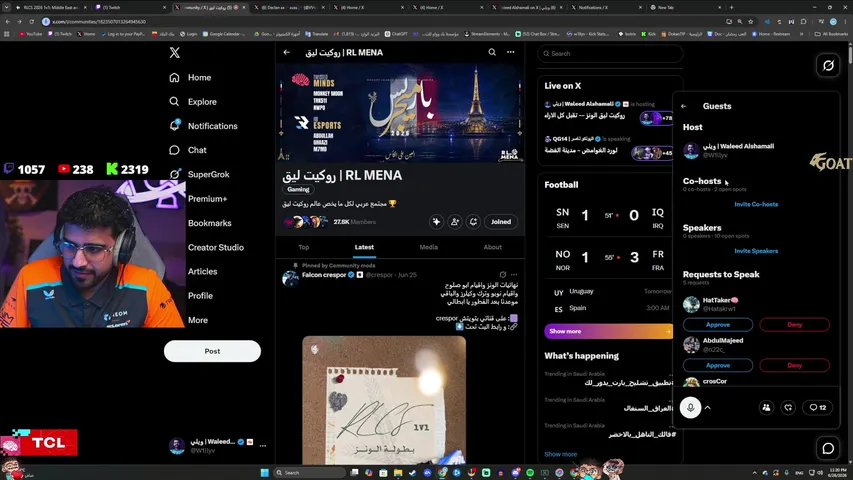The image size is (853, 480).
Task: Go back from the Guests panel
Action: pos(684,106)
